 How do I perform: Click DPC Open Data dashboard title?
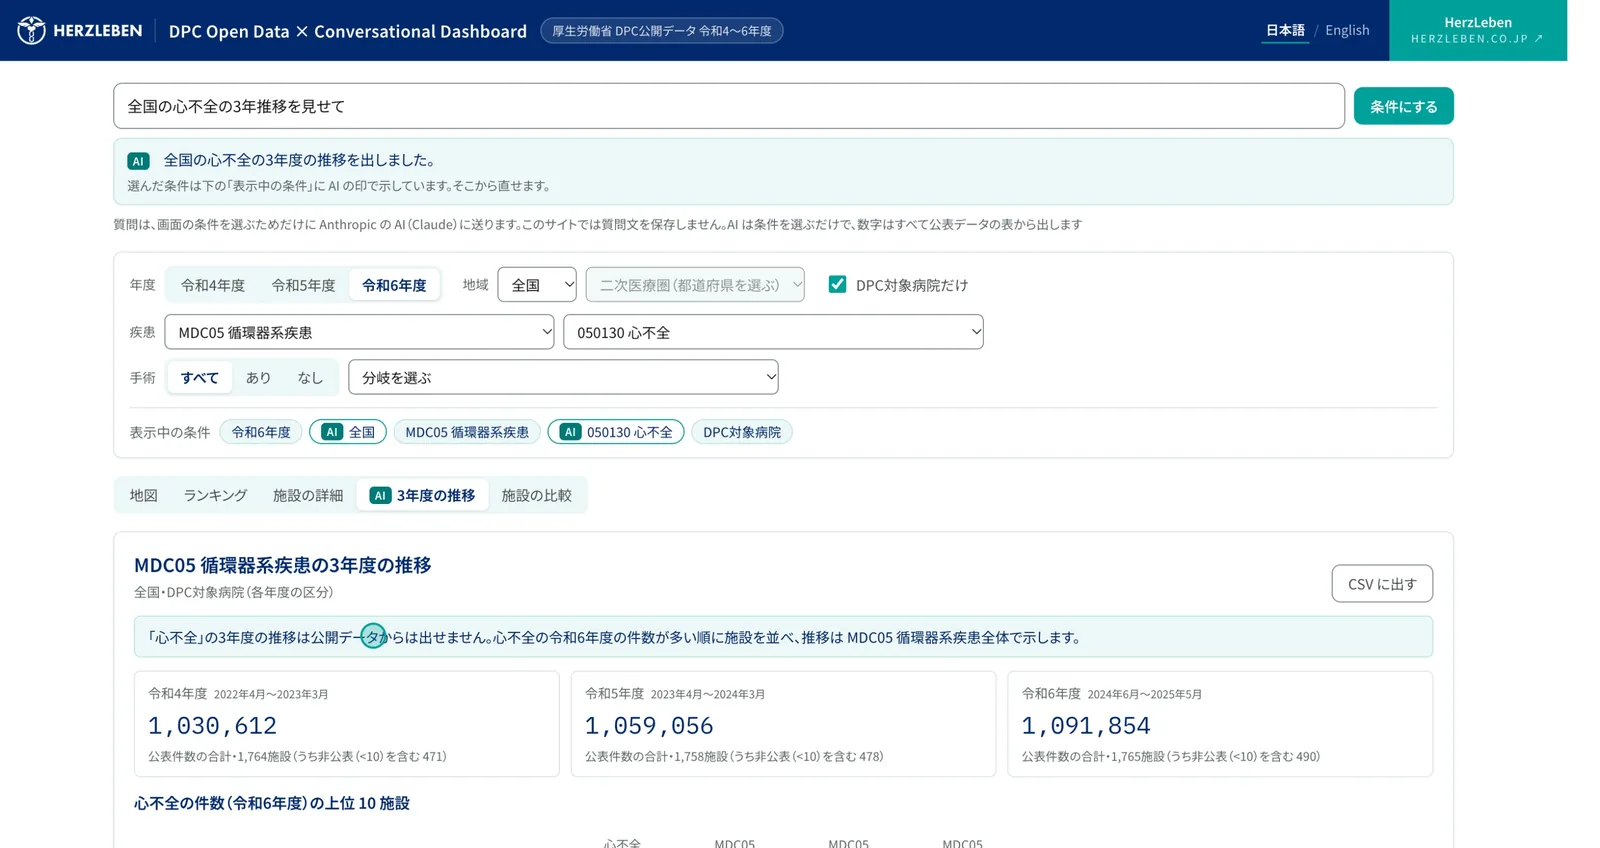tap(348, 31)
